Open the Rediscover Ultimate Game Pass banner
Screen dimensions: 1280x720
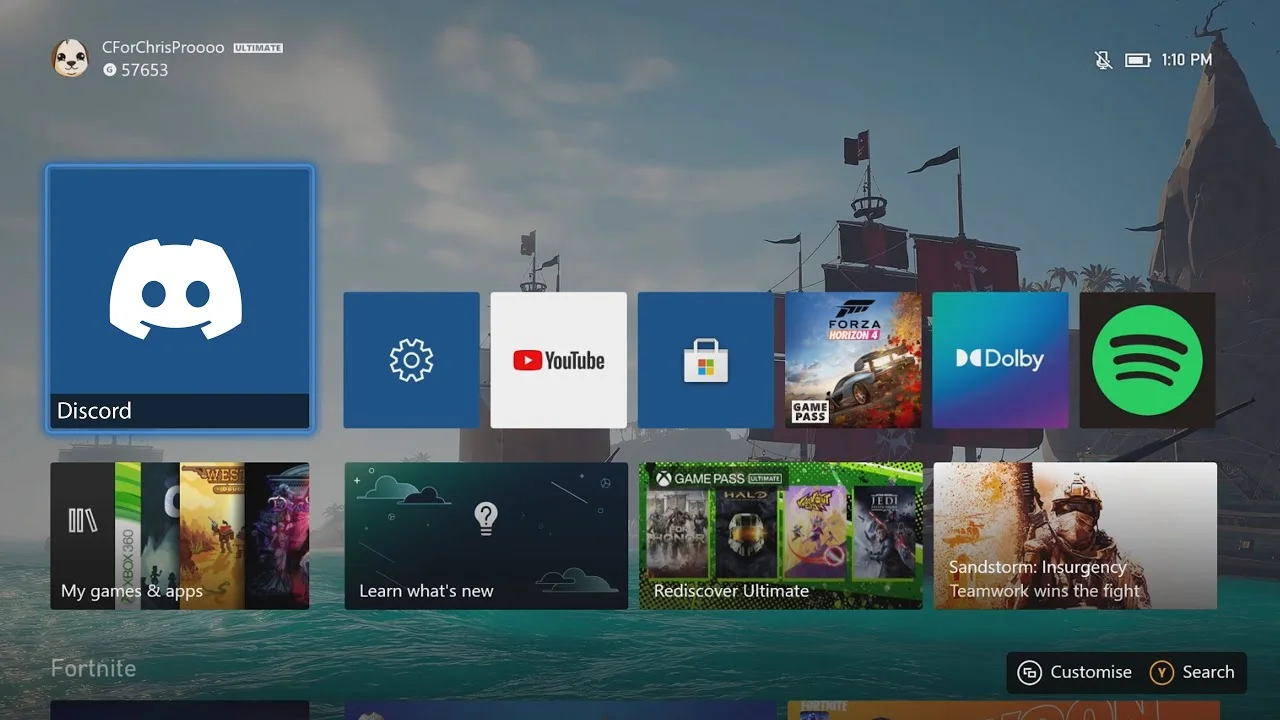779,536
